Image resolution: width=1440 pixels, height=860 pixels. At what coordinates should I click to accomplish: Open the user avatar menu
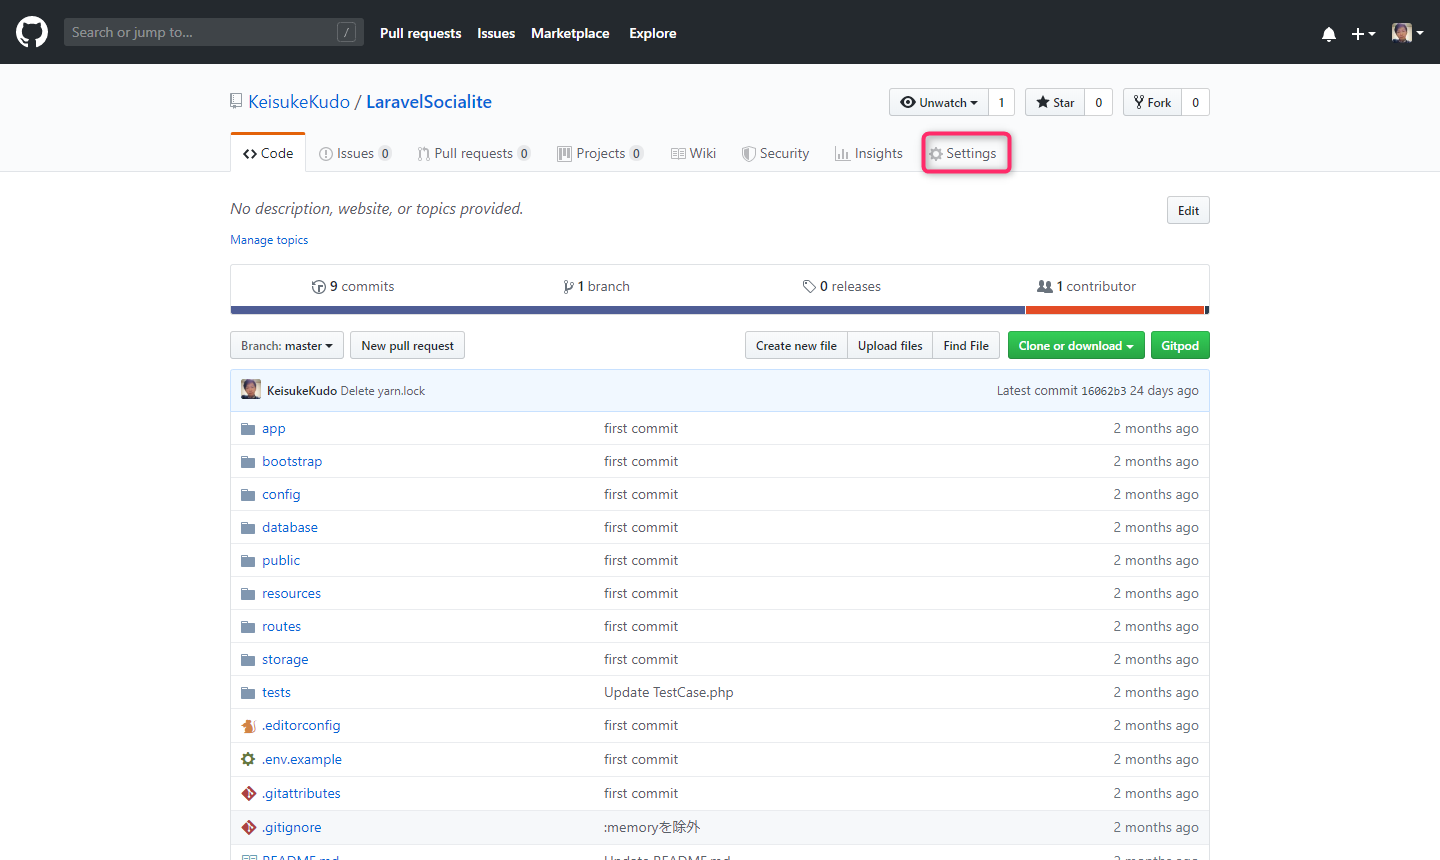(1407, 33)
